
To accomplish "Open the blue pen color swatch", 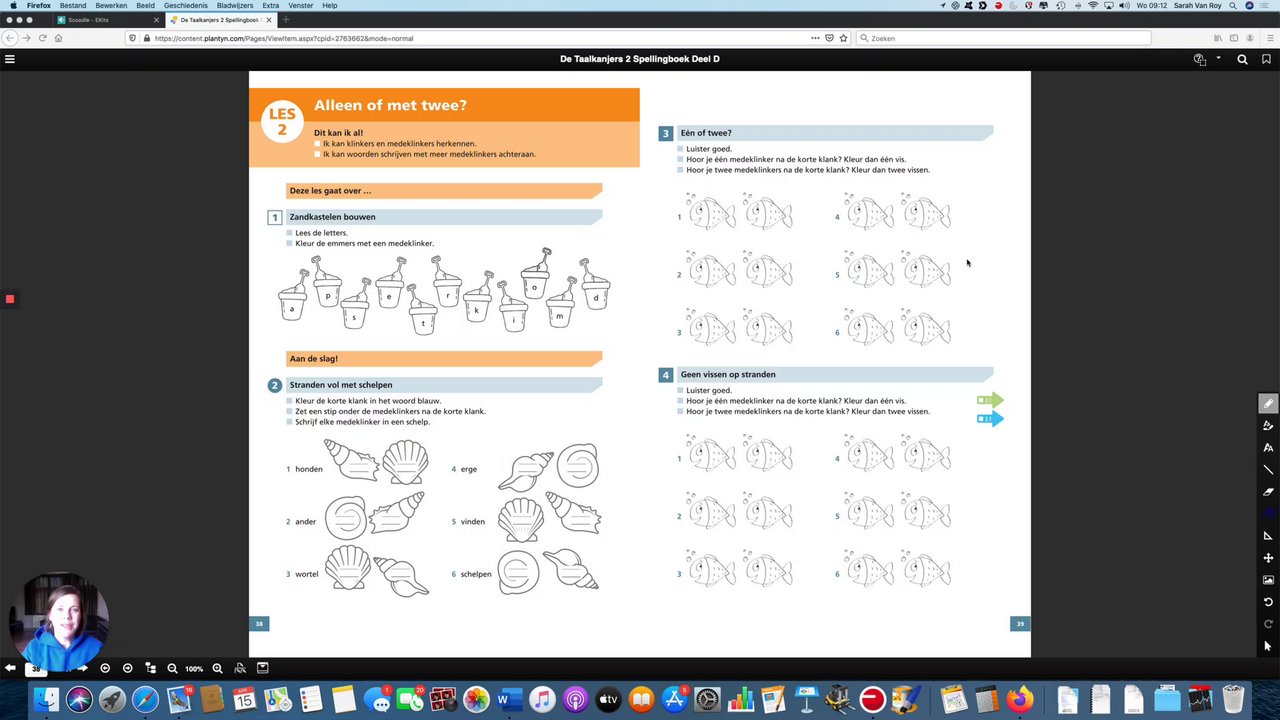I will click(1268, 514).
